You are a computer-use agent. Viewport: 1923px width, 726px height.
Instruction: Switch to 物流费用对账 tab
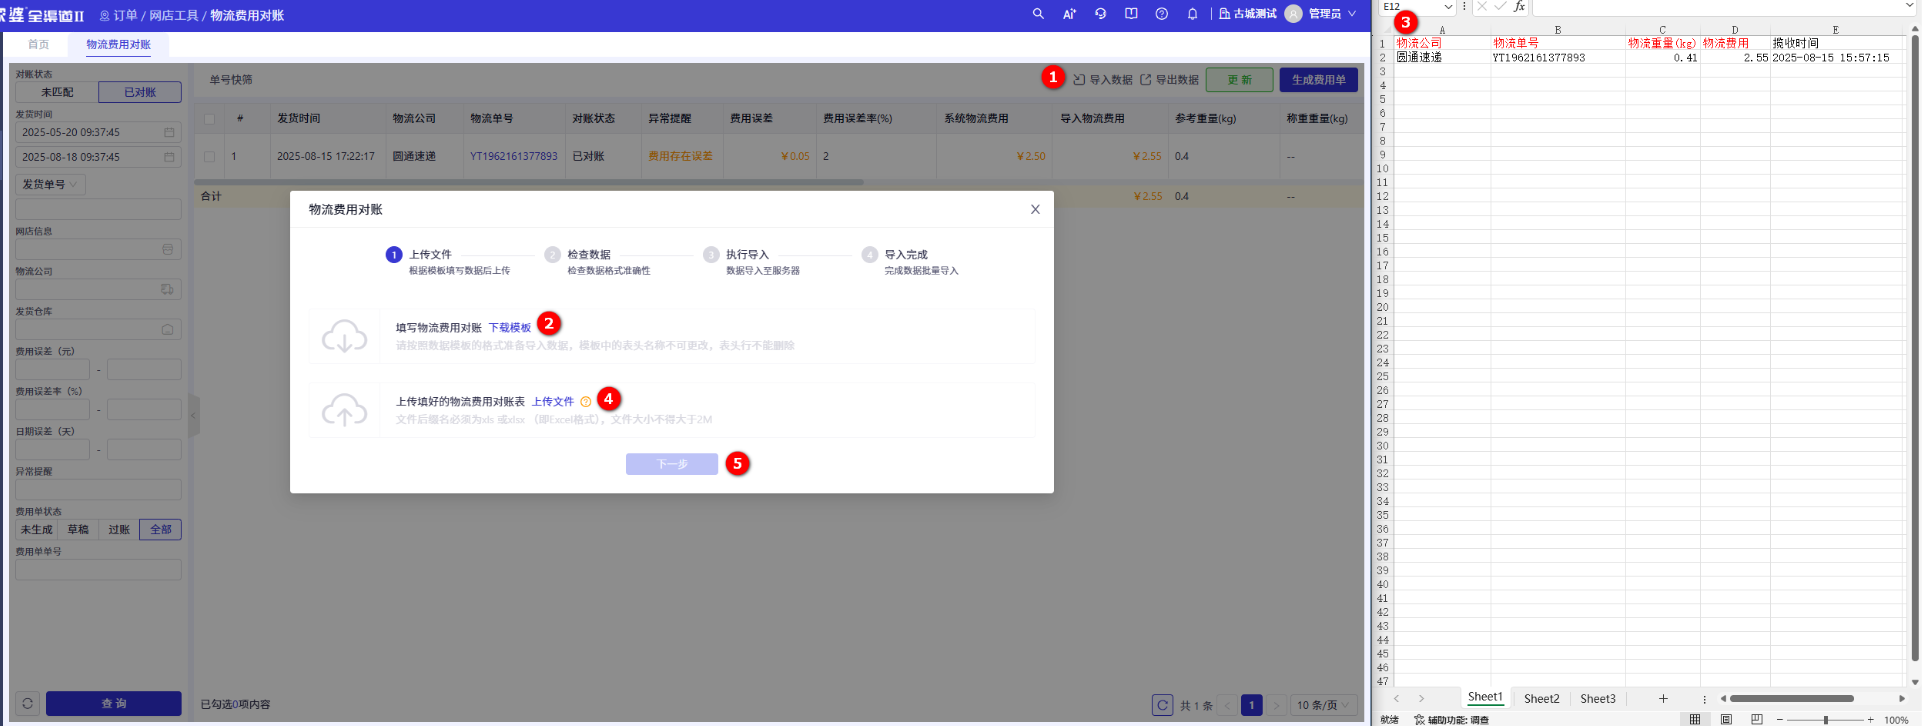[x=118, y=44]
